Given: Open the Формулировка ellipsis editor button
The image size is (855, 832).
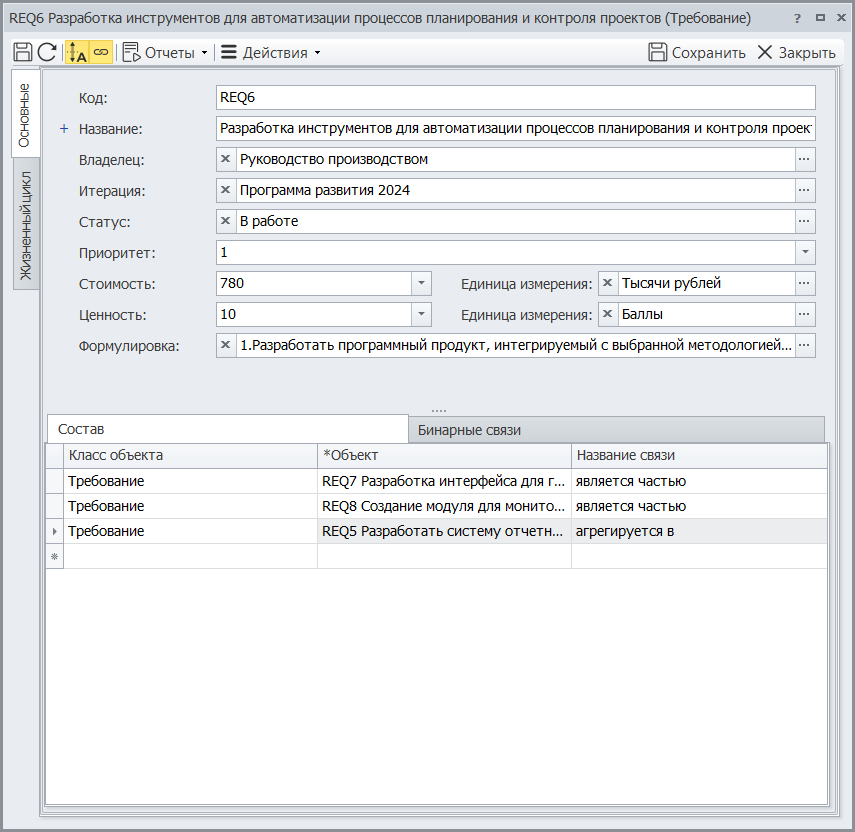Looking at the screenshot, I should coord(805,345).
